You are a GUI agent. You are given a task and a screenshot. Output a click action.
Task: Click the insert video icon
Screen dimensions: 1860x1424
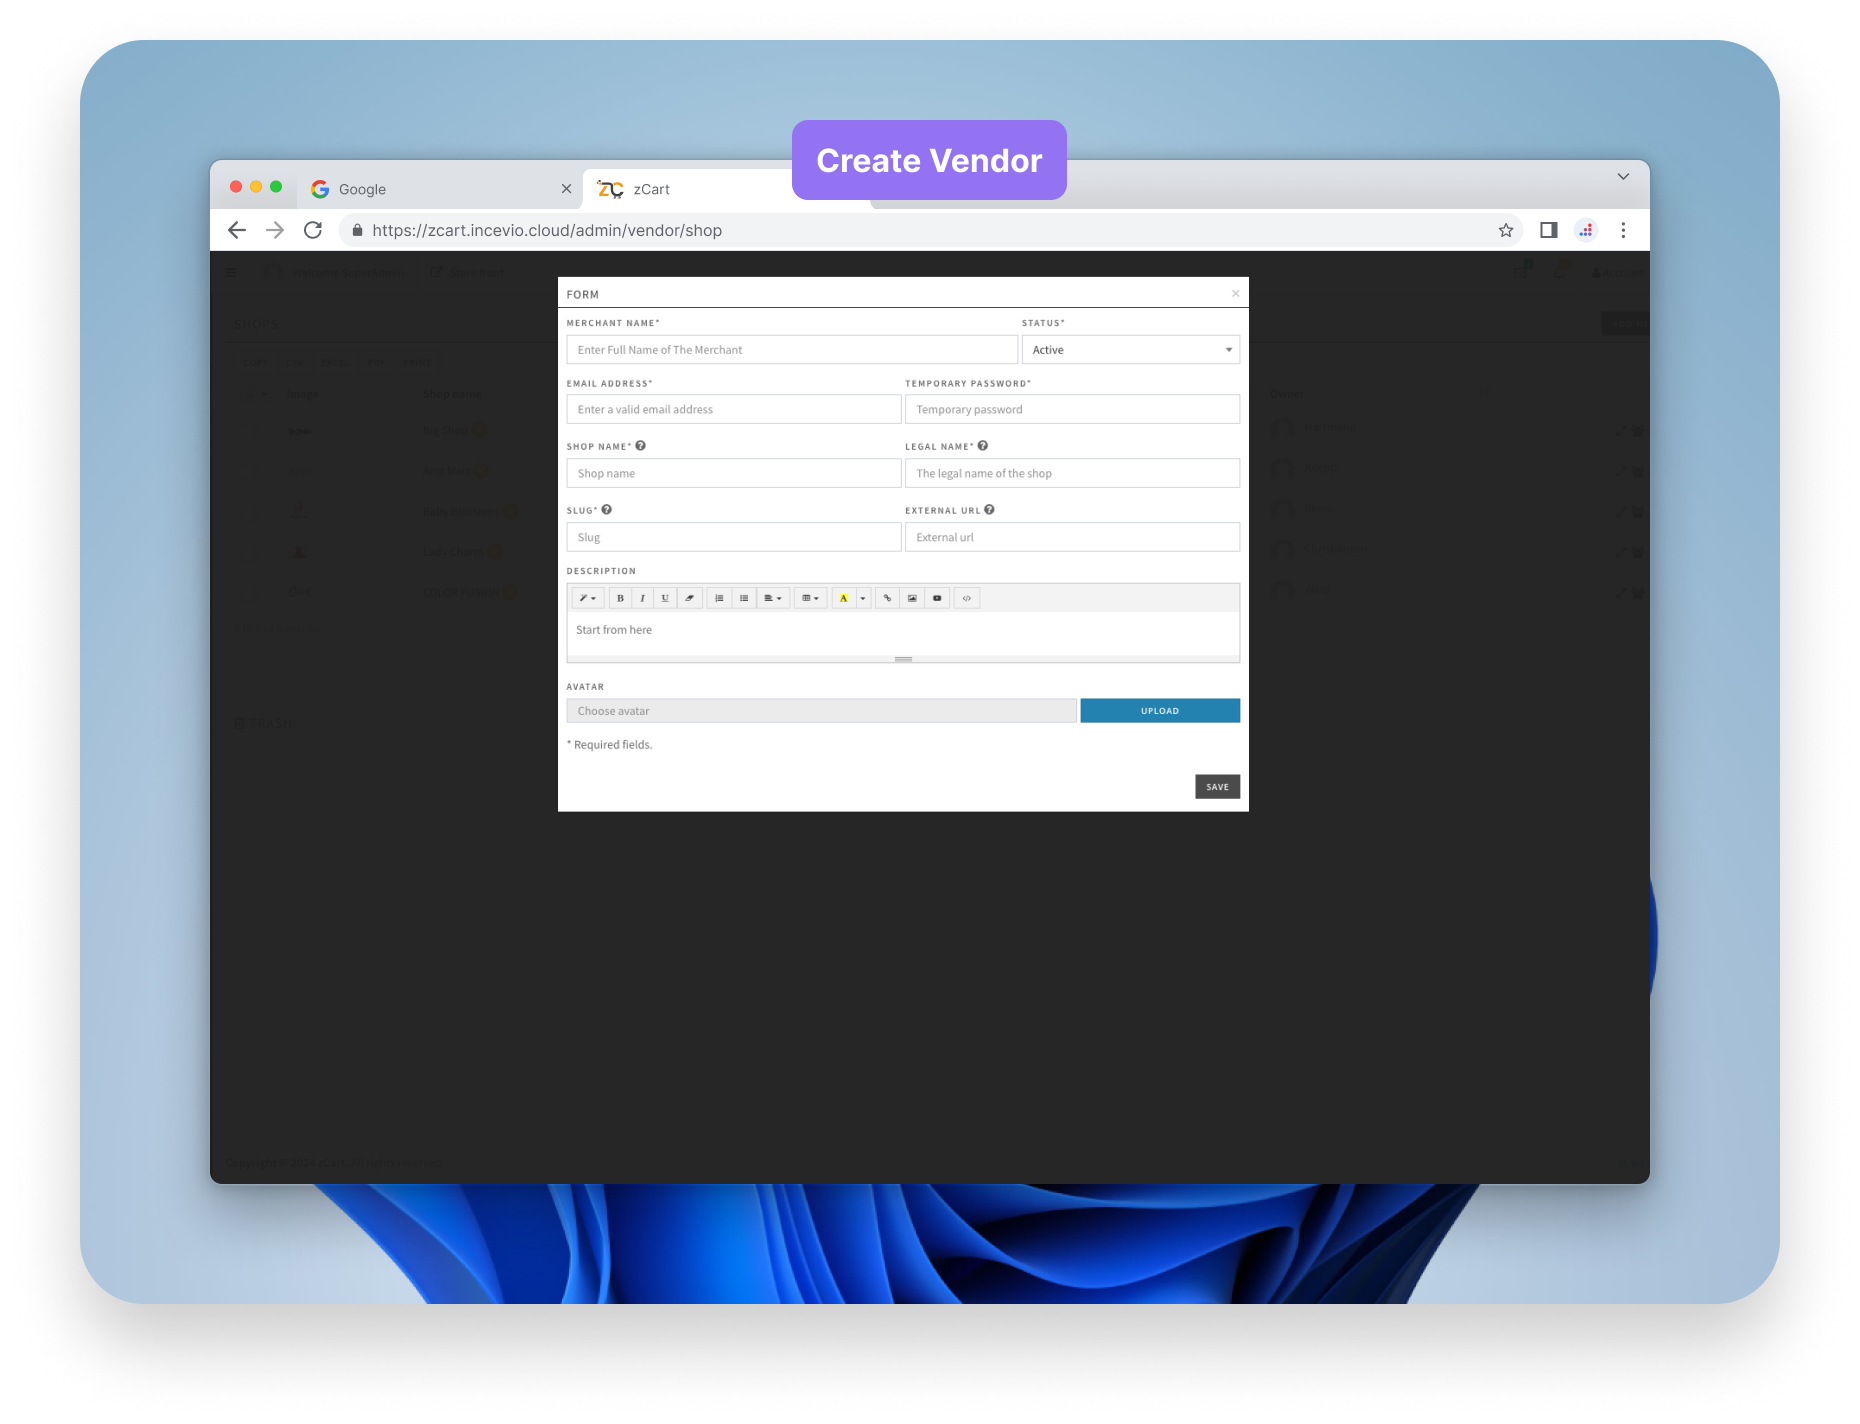937,598
